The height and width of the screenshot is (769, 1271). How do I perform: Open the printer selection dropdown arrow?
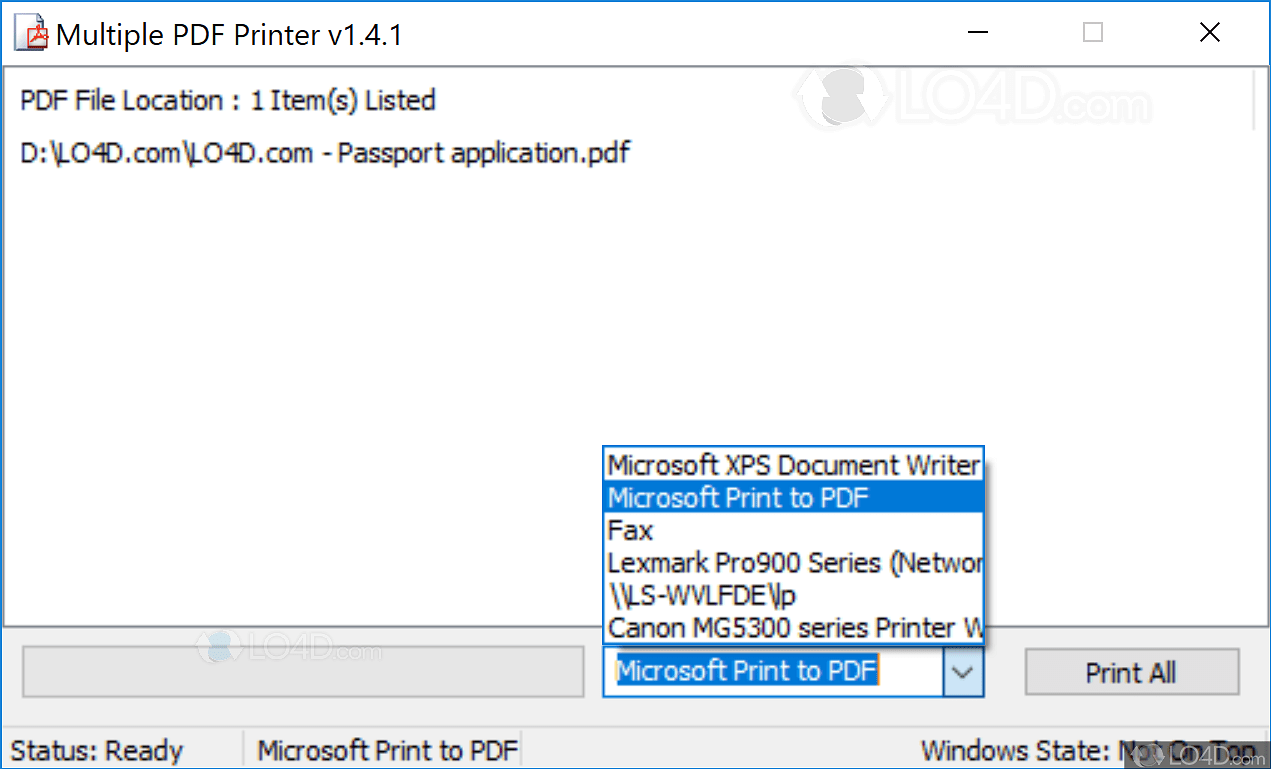[x=962, y=671]
